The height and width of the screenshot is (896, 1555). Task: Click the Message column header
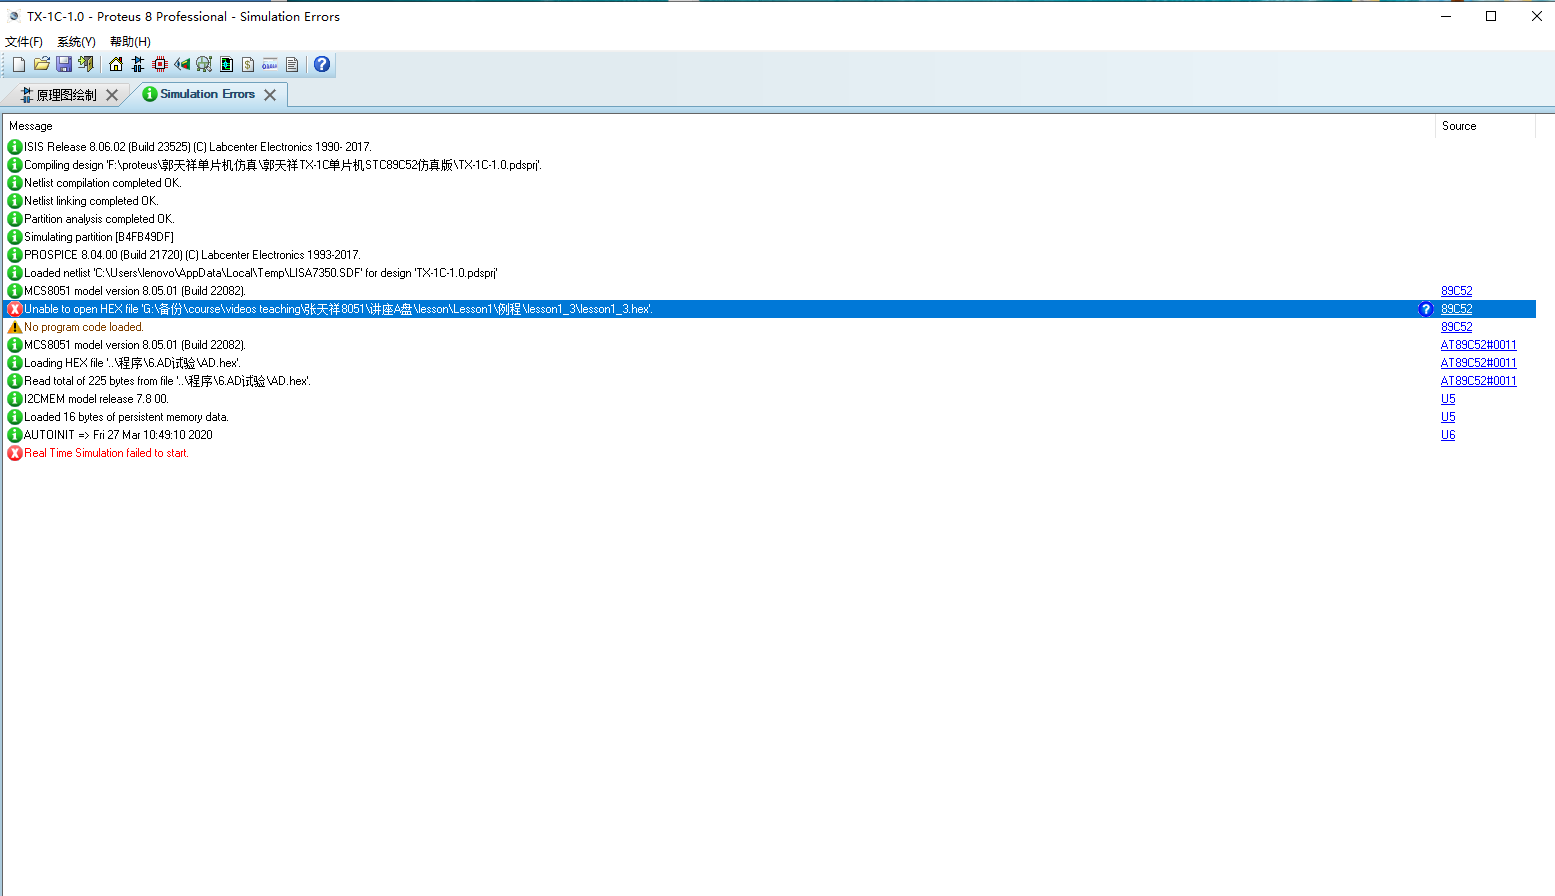point(719,126)
